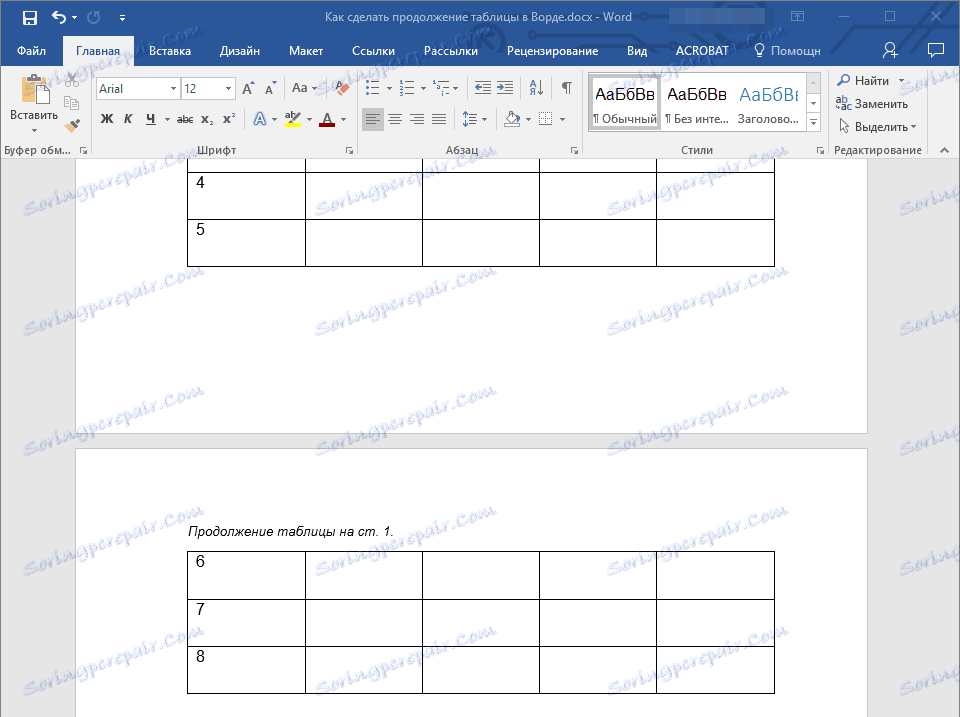Open the comments speech bubble icon
This screenshot has height=717, width=960.
pyautogui.click(x=936, y=50)
